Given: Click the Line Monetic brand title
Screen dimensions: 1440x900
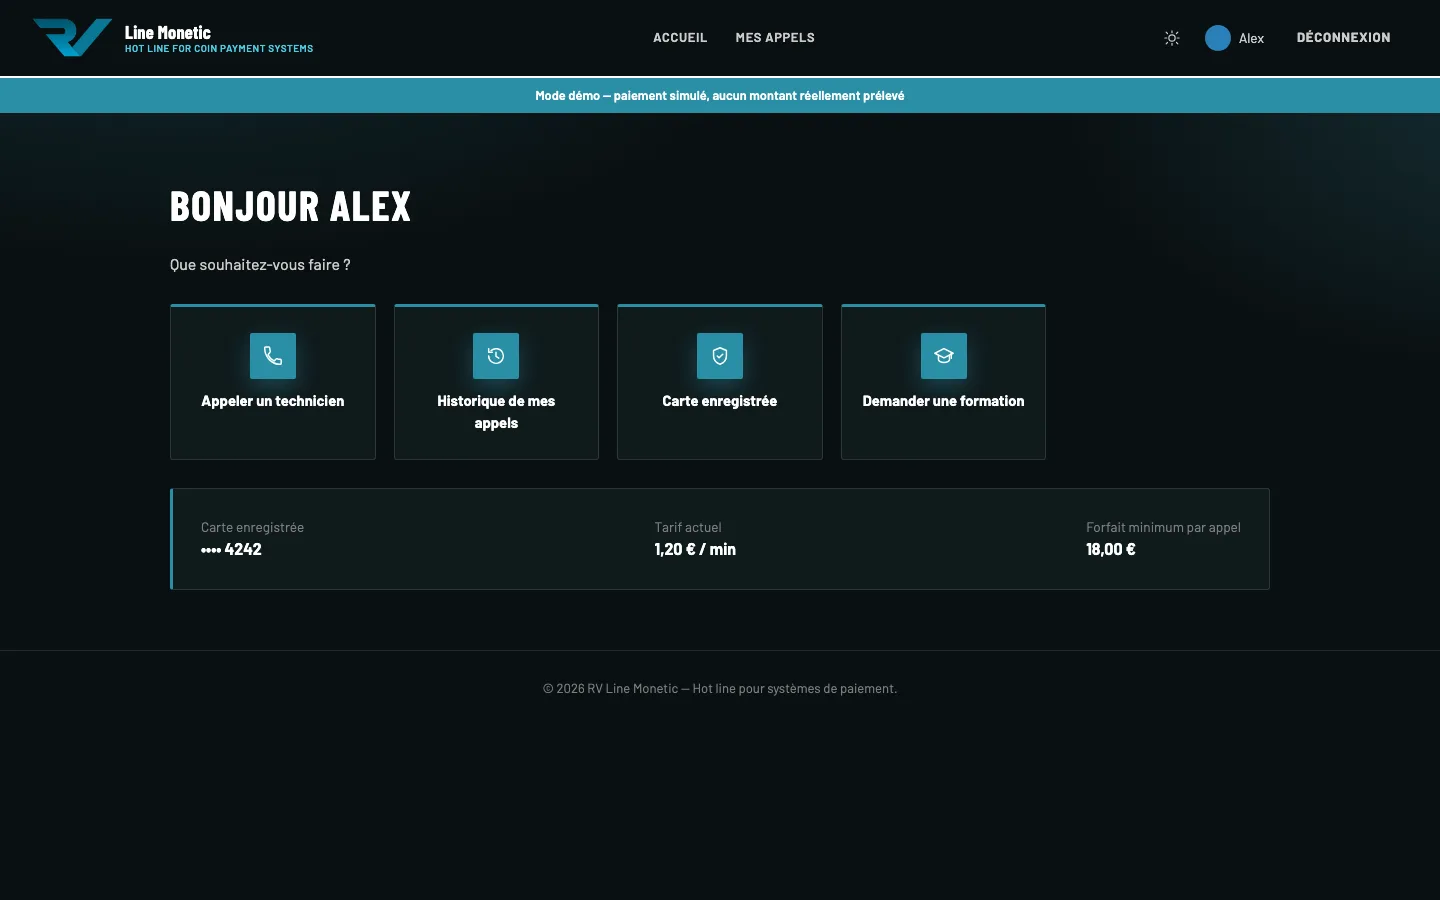Looking at the screenshot, I should click(168, 33).
